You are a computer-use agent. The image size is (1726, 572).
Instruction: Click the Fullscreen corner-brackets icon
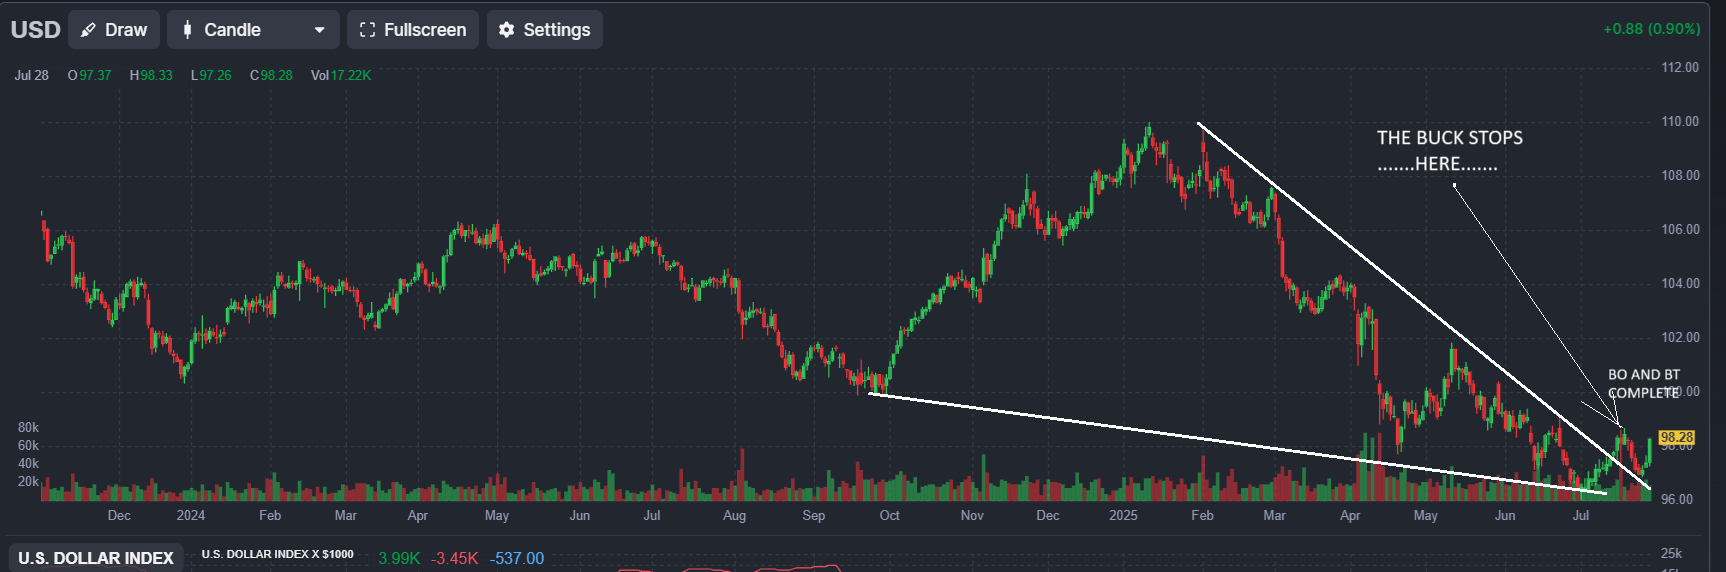click(x=367, y=30)
